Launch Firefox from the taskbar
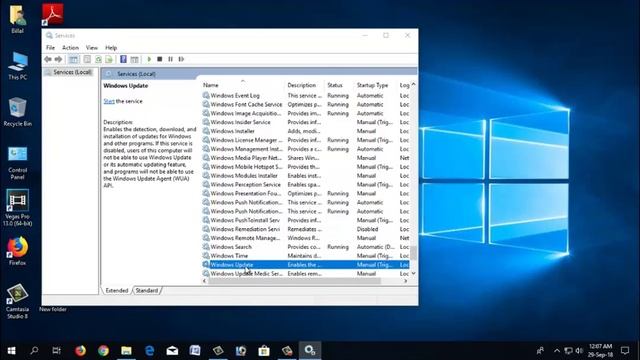The height and width of the screenshot is (360, 640). click(80, 351)
